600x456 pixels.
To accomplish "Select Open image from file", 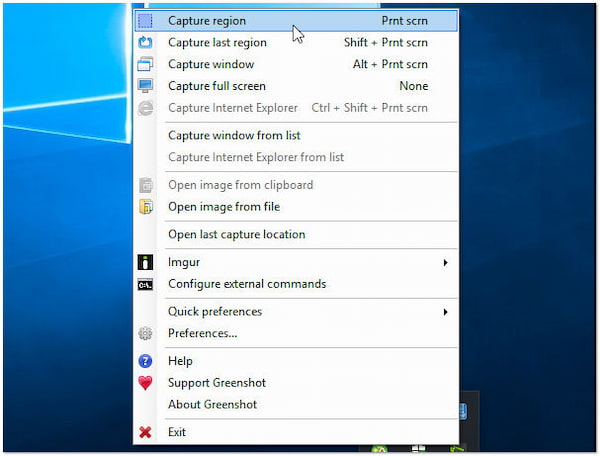I will pos(296,207).
